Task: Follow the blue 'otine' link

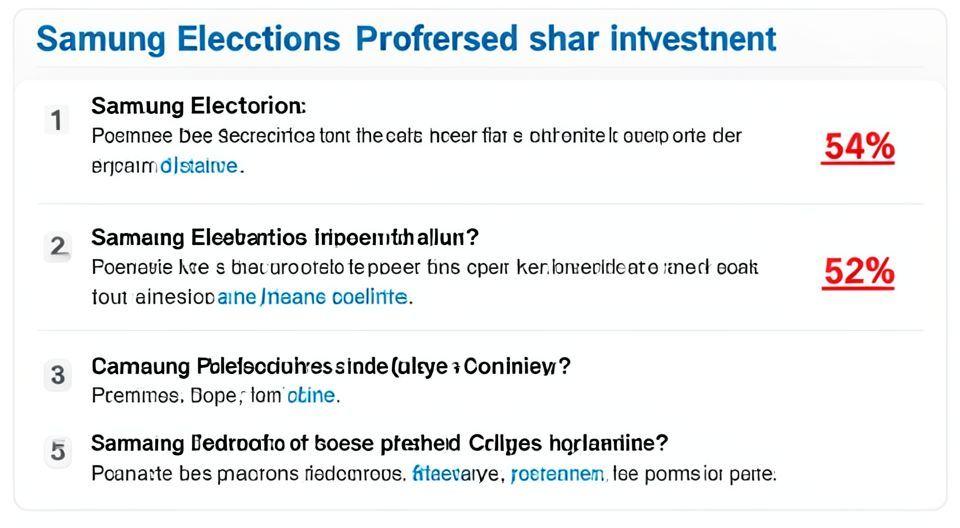Action: 310,396
